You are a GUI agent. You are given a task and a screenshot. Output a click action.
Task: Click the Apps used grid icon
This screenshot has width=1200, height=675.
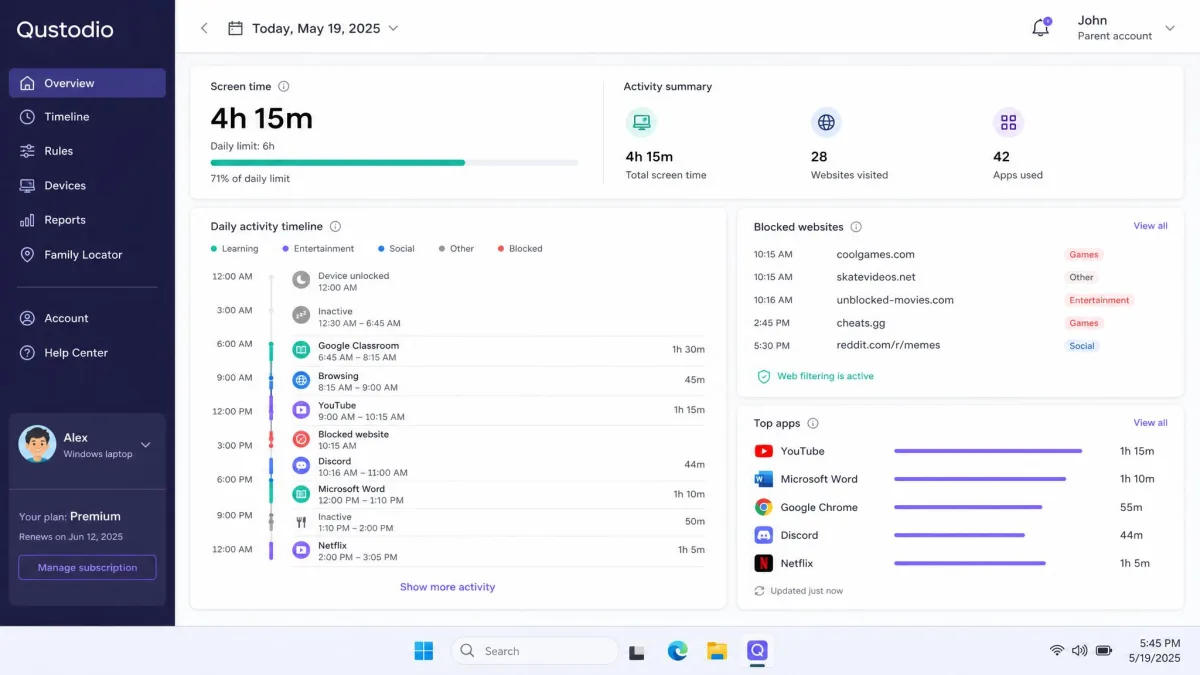click(x=1008, y=122)
